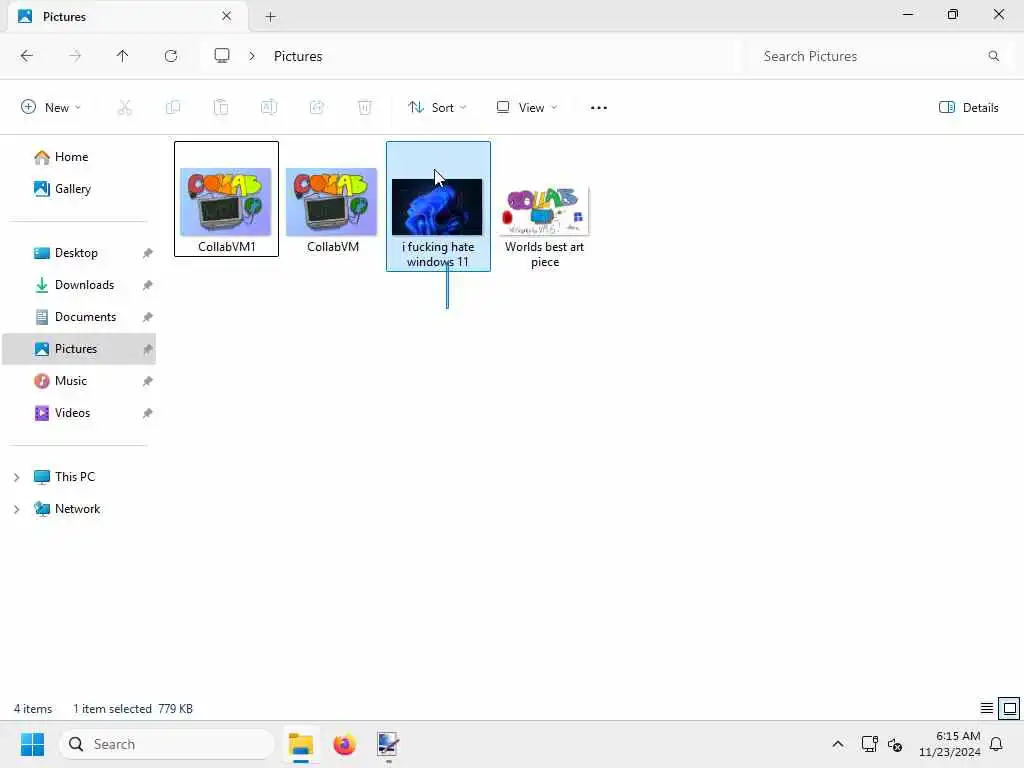The width and height of the screenshot is (1024, 768).
Task: Delete the selected file
Action: [365, 108]
